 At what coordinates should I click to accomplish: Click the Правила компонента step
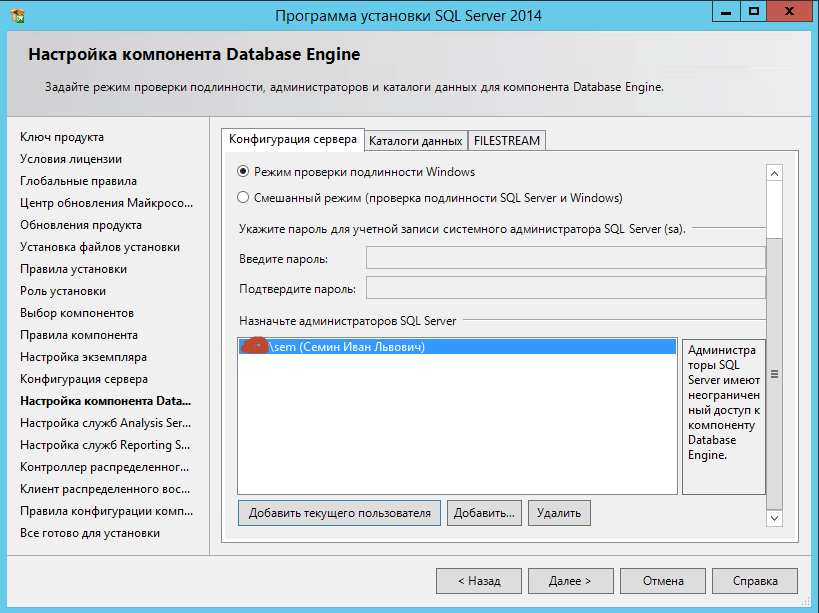pyautogui.click(x=79, y=335)
